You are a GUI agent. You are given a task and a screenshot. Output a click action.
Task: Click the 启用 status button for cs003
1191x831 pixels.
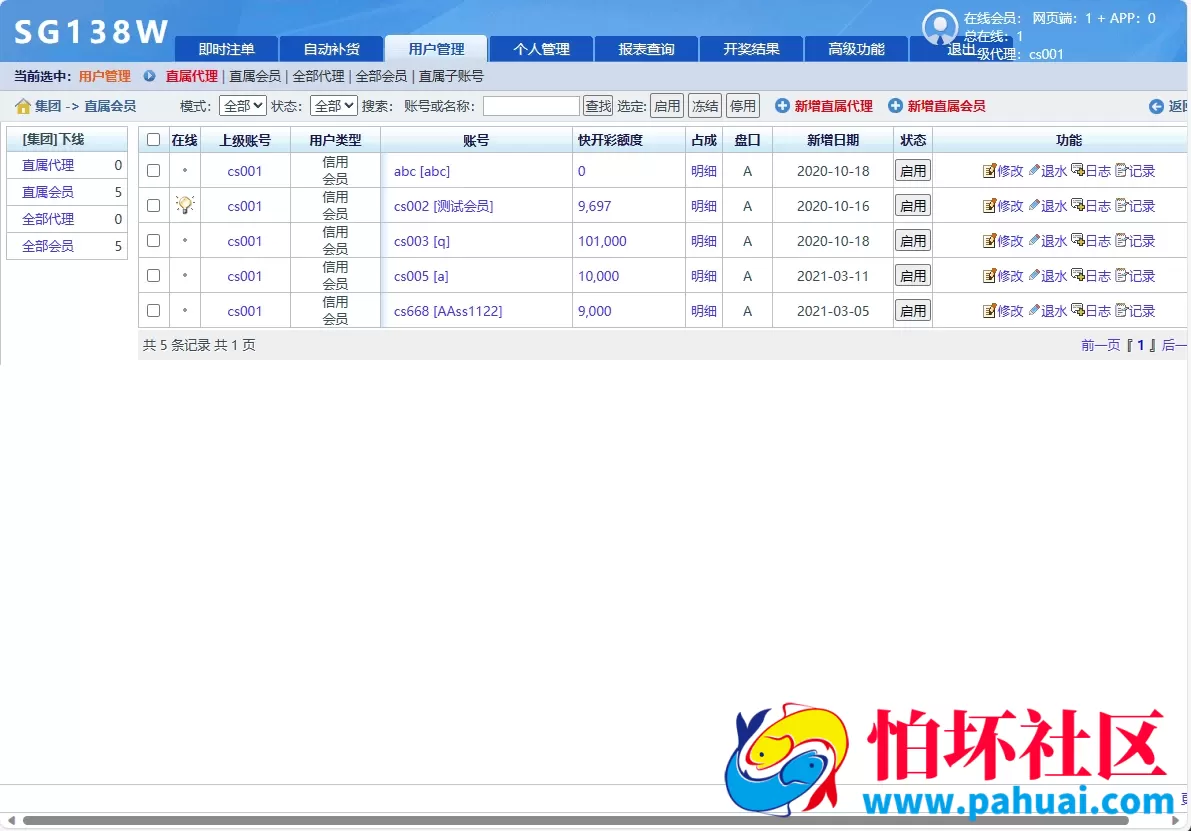point(912,241)
